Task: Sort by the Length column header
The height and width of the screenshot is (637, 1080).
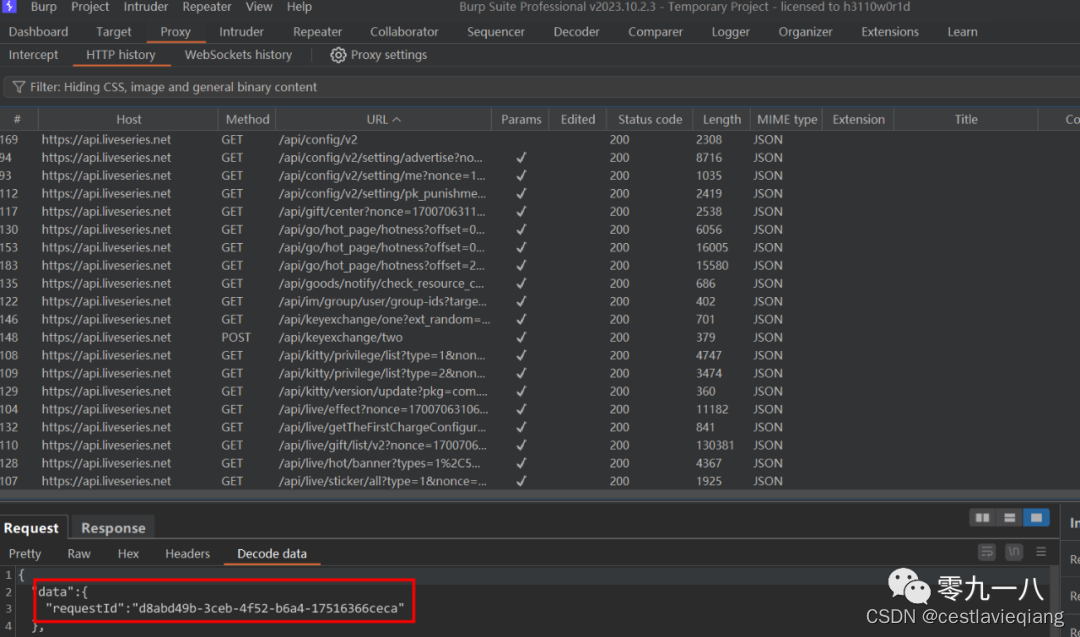Action: pyautogui.click(x=721, y=120)
